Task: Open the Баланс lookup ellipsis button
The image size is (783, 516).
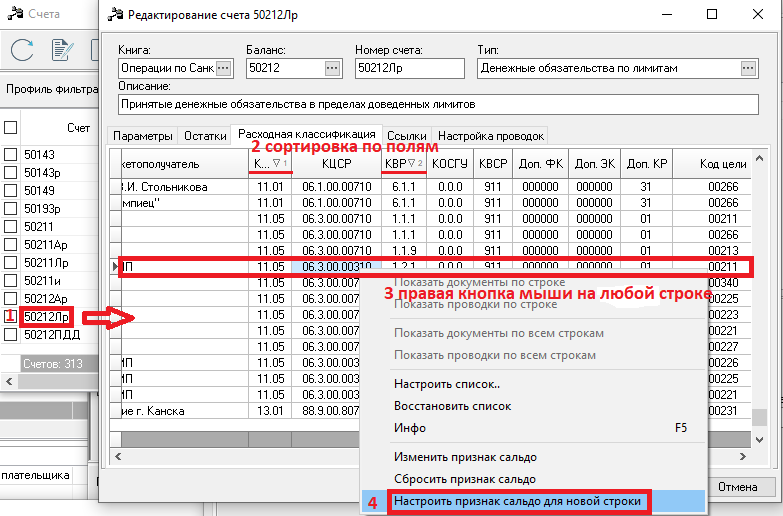Action: (332, 68)
